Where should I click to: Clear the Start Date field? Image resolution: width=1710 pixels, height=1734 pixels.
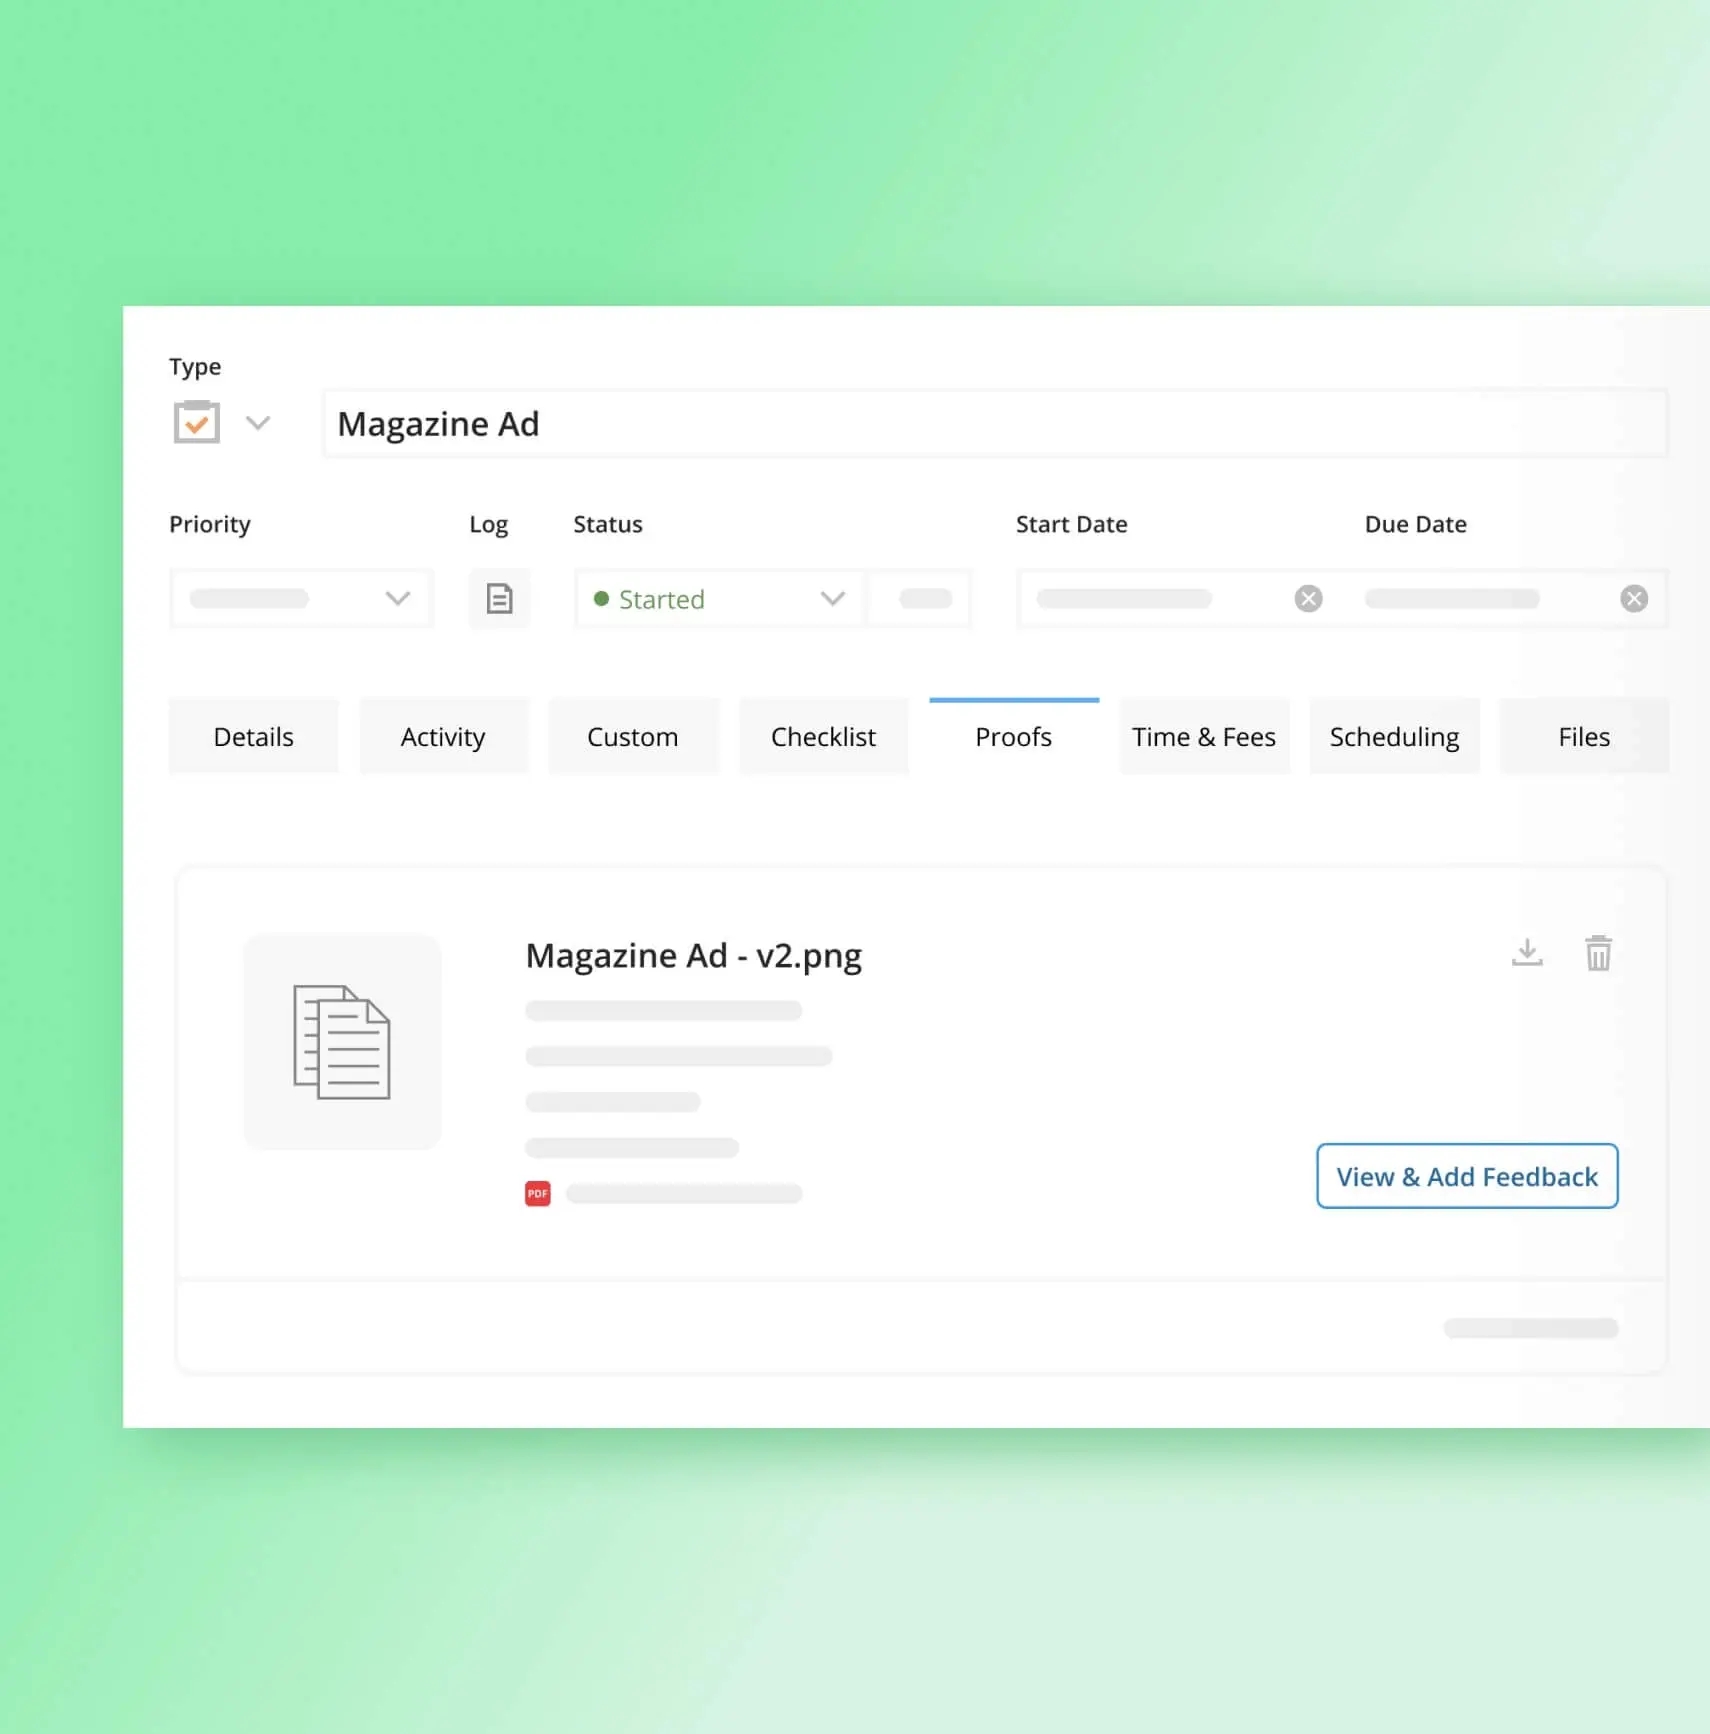(x=1309, y=598)
